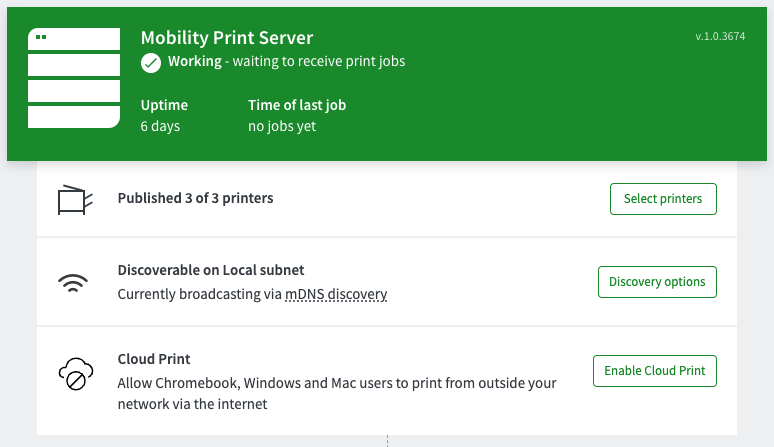The height and width of the screenshot is (447, 774).
Task: Click the mDNS discovery link
Action: pos(336,294)
